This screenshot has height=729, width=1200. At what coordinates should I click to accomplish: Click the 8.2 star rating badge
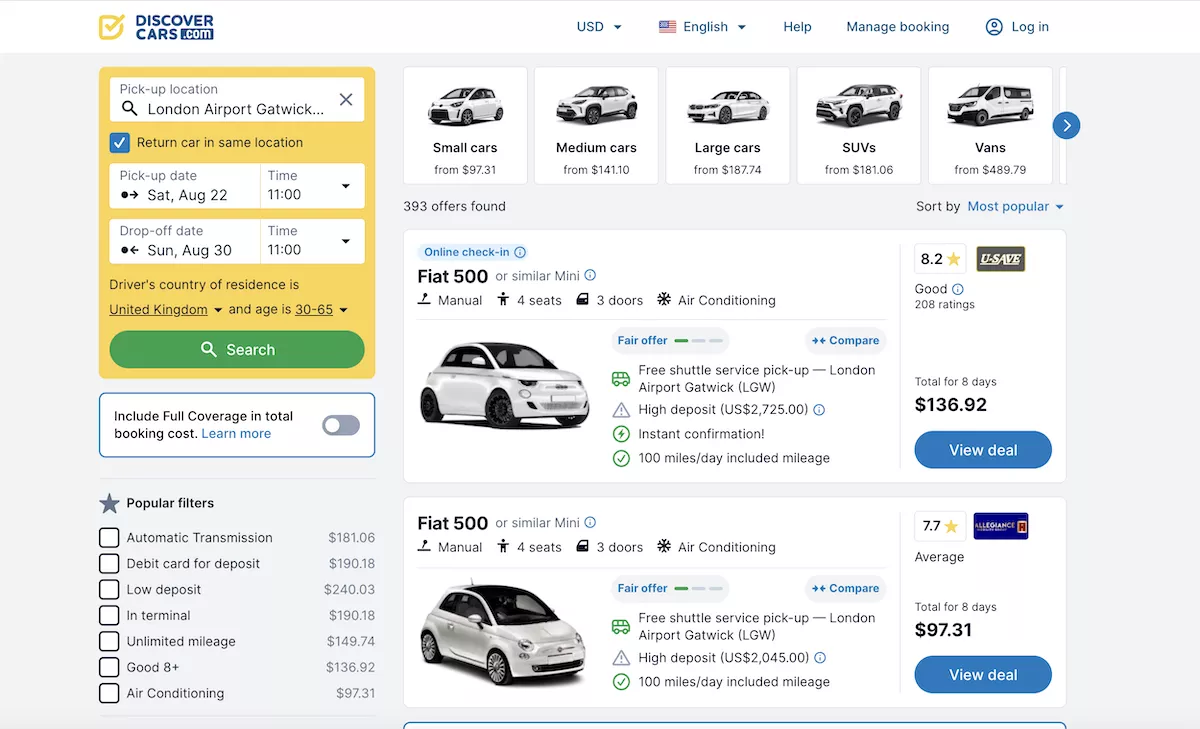940,259
